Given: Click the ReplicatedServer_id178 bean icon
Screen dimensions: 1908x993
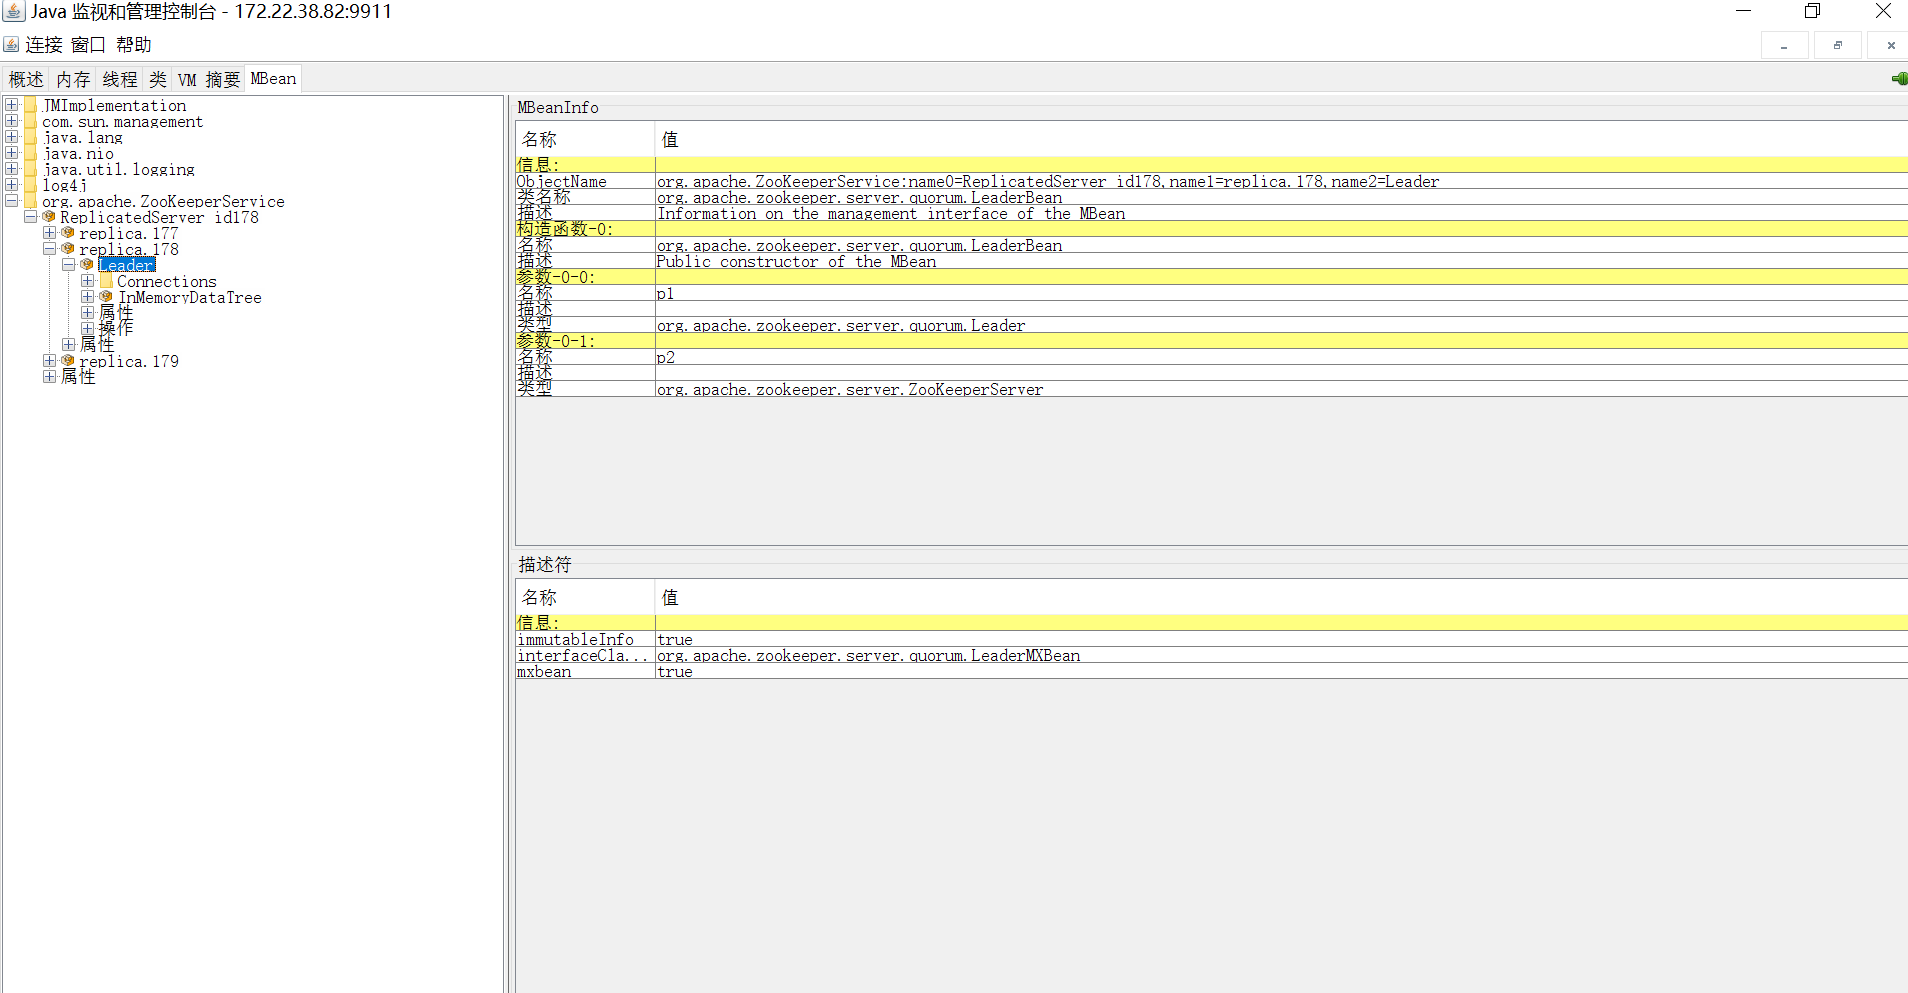Looking at the screenshot, I should coord(49,217).
